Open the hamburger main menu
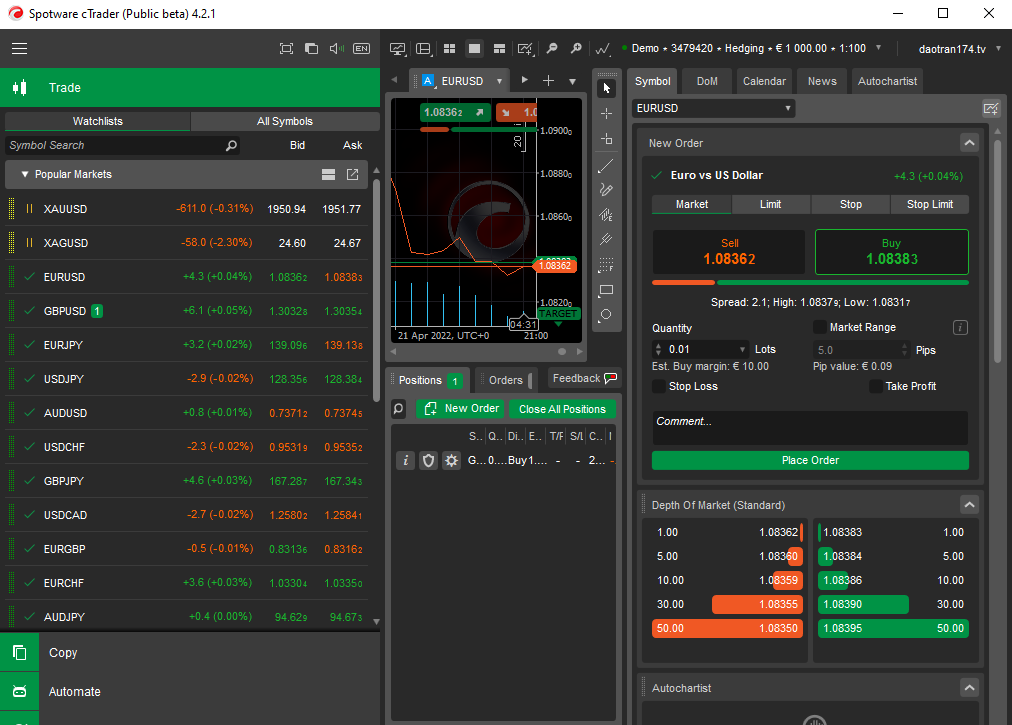 [20, 48]
